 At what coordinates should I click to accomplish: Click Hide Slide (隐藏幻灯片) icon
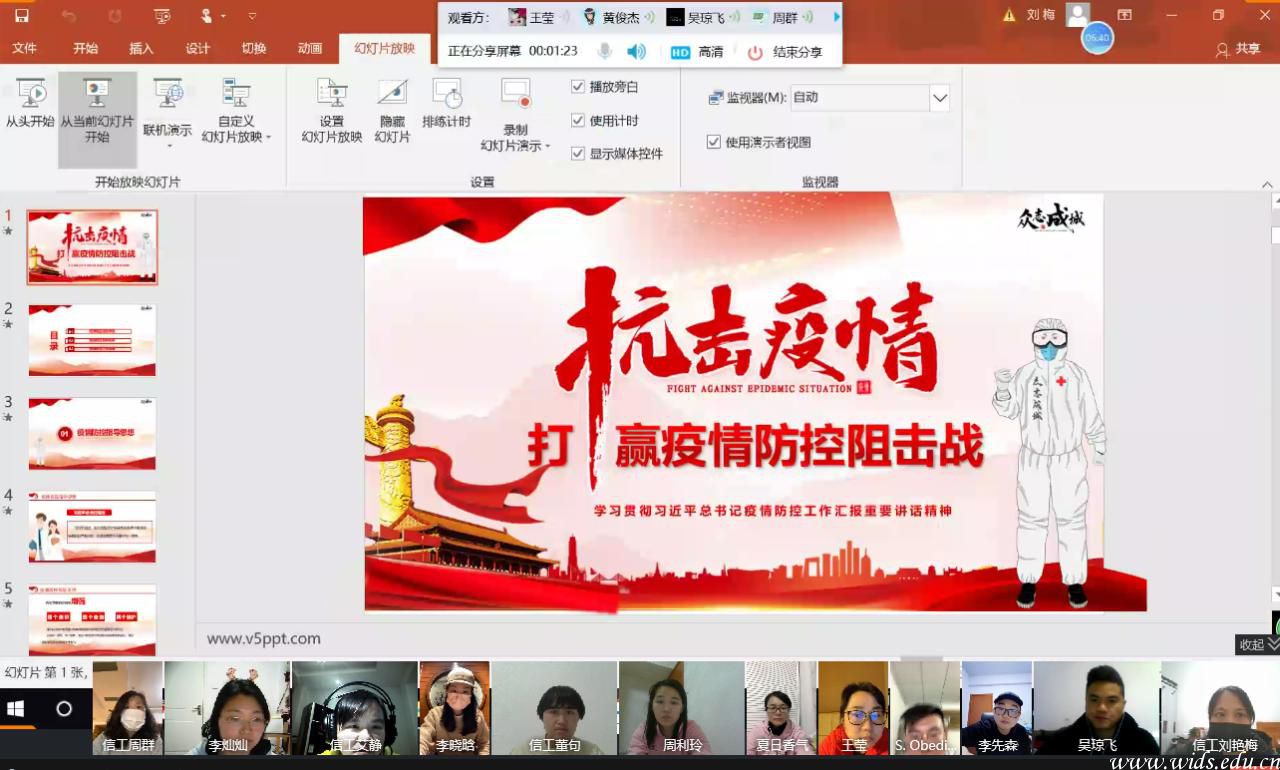coord(392,95)
